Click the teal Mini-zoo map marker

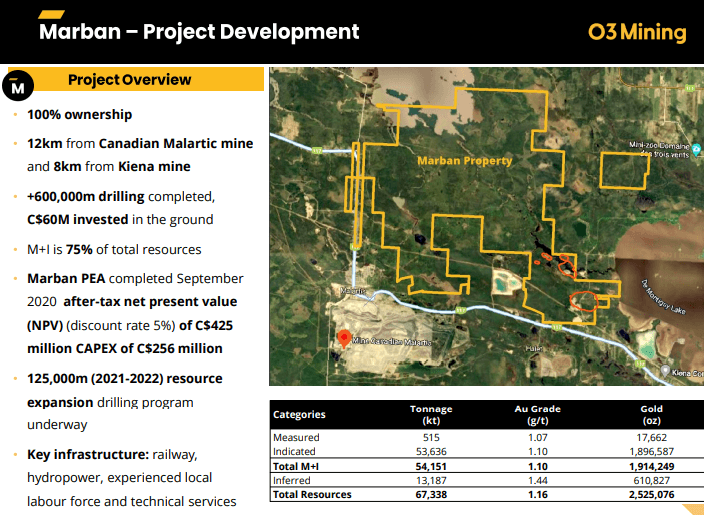[x=696, y=149]
